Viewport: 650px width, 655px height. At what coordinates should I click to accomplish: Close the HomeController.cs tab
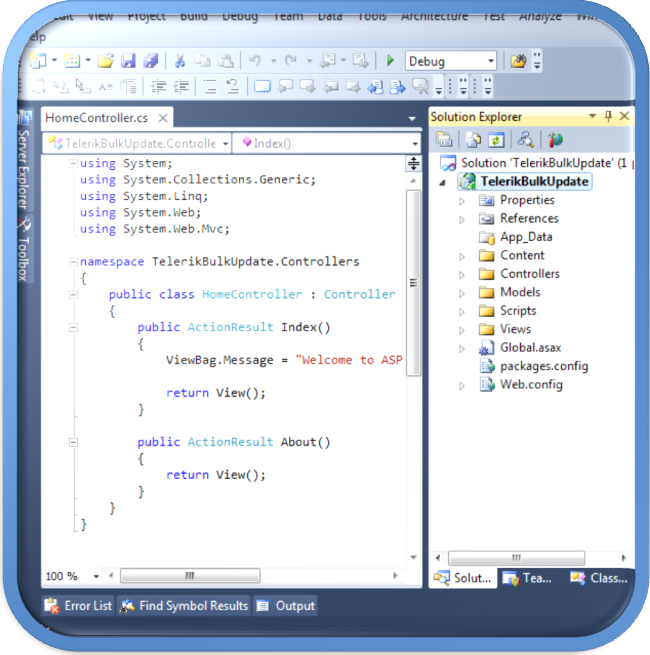click(x=163, y=118)
